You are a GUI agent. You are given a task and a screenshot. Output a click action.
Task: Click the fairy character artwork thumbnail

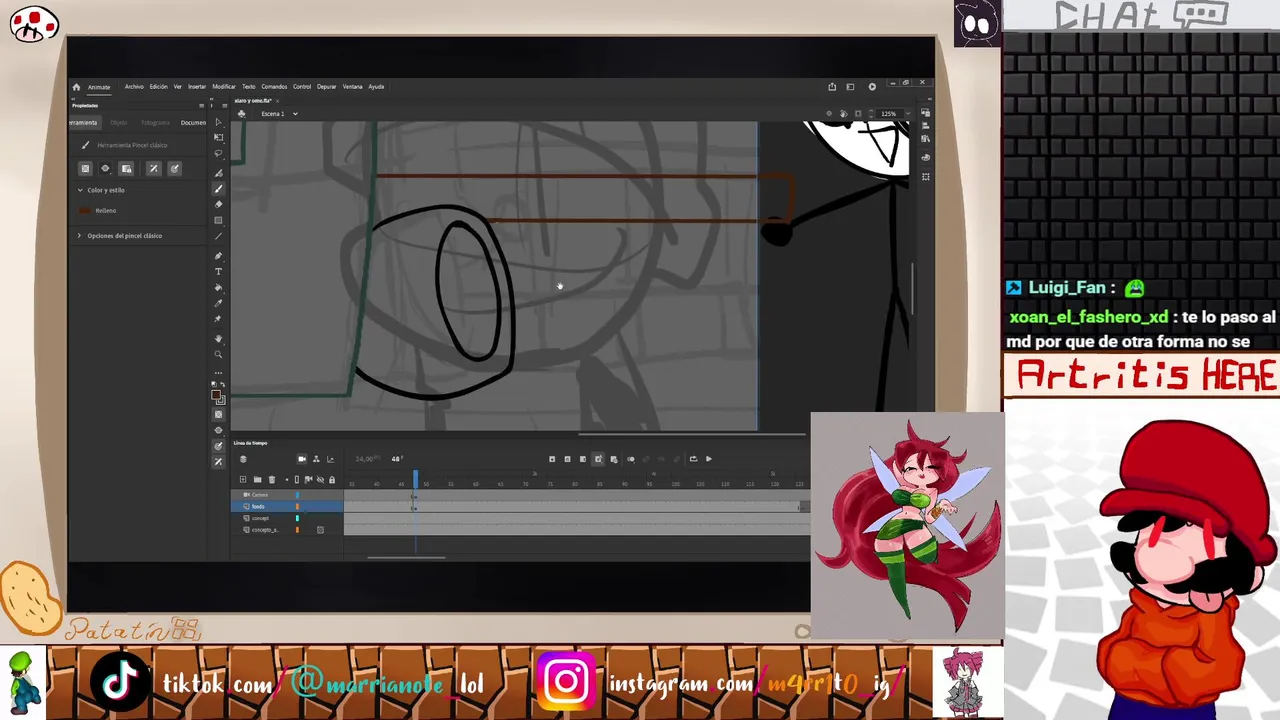coord(907,525)
